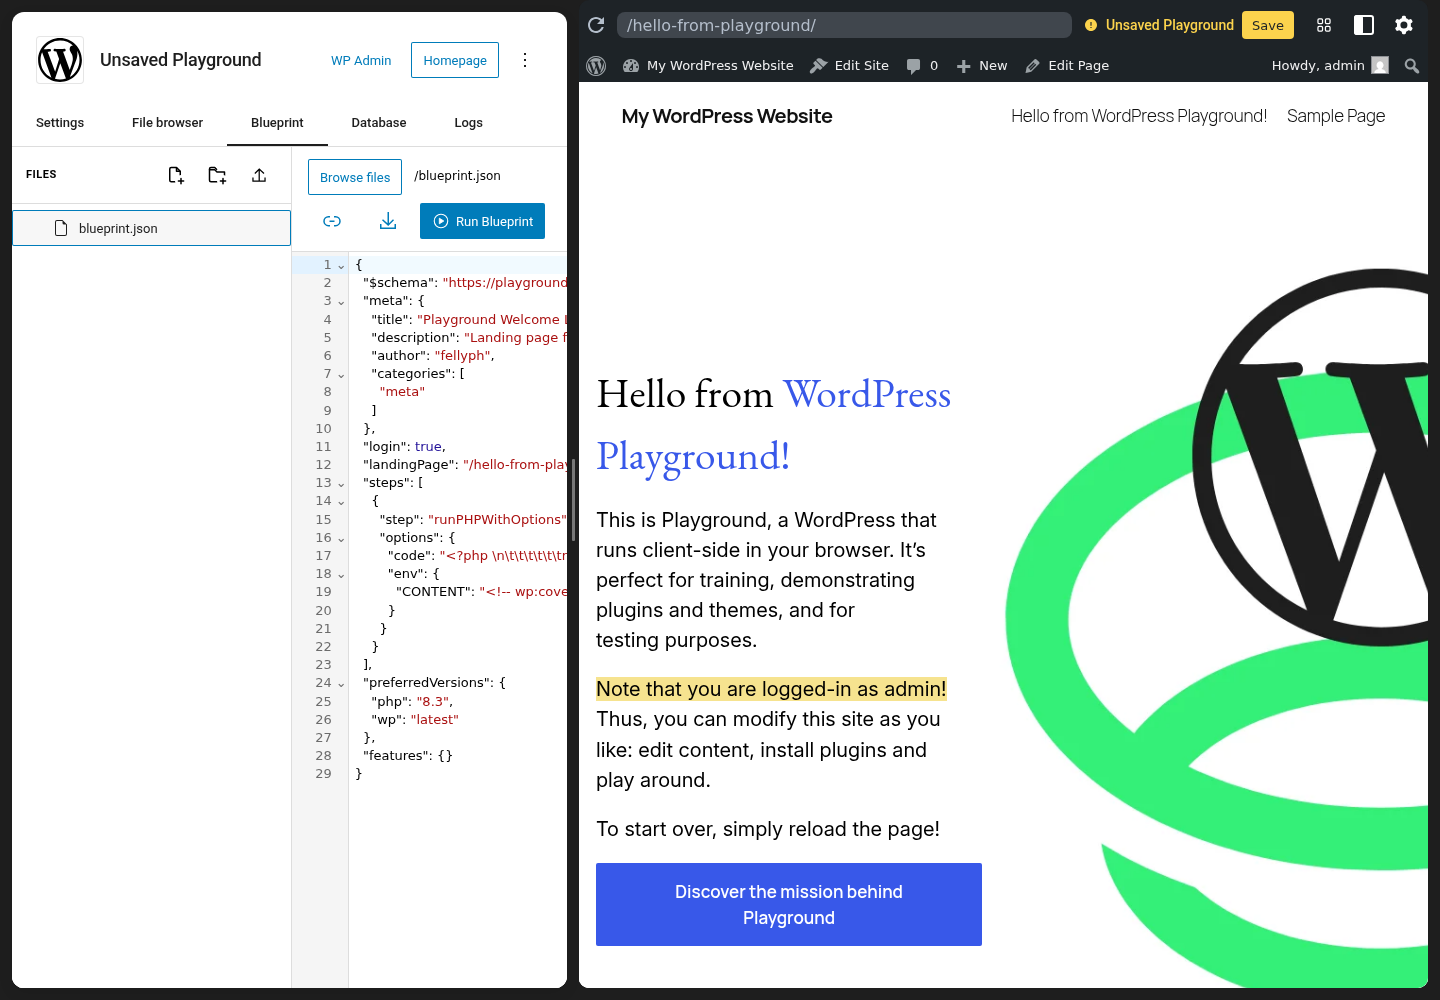Refresh the preview with the reload icon
This screenshot has height=1000, width=1440.
tap(596, 25)
